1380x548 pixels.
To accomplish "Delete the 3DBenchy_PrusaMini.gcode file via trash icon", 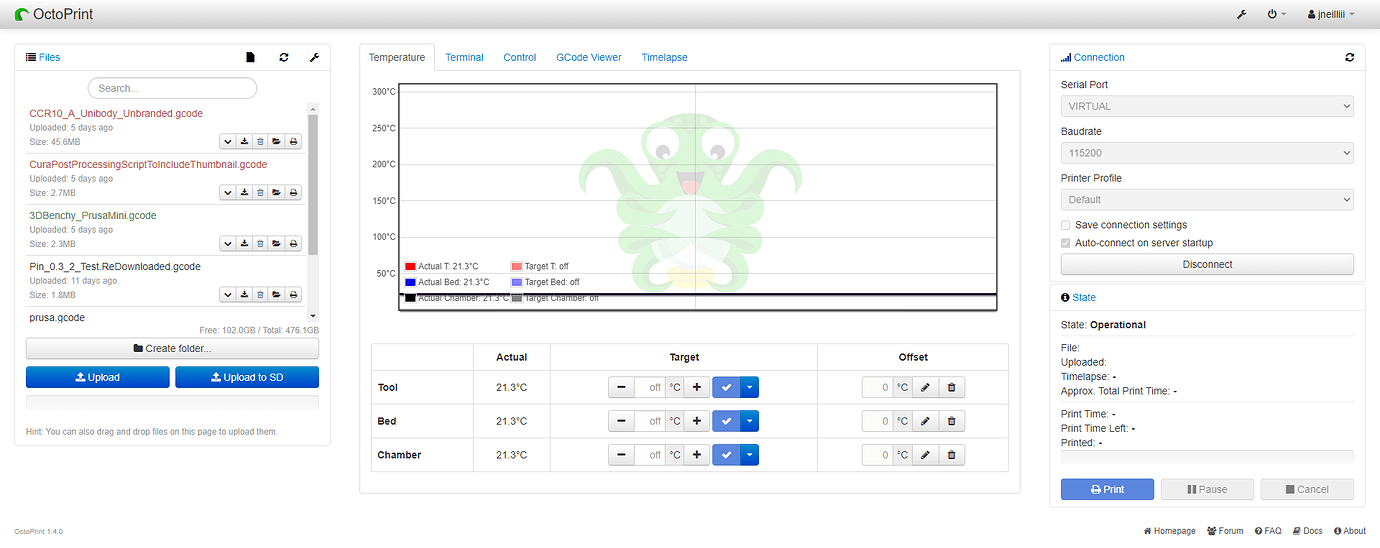I will point(260,244).
